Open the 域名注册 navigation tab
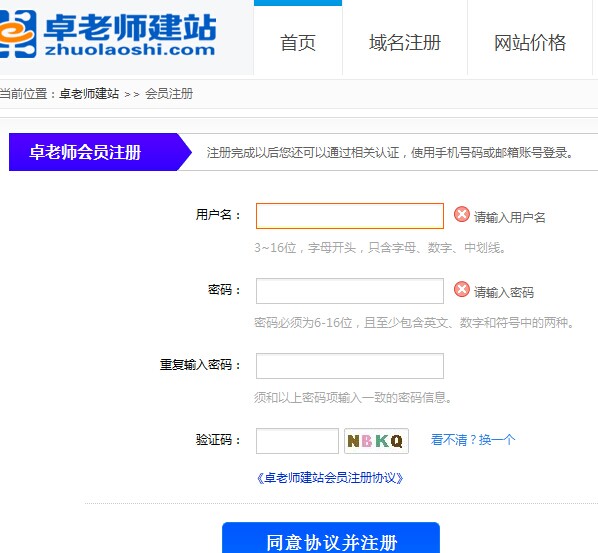This screenshot has width=598, height=553. (405, 42)
